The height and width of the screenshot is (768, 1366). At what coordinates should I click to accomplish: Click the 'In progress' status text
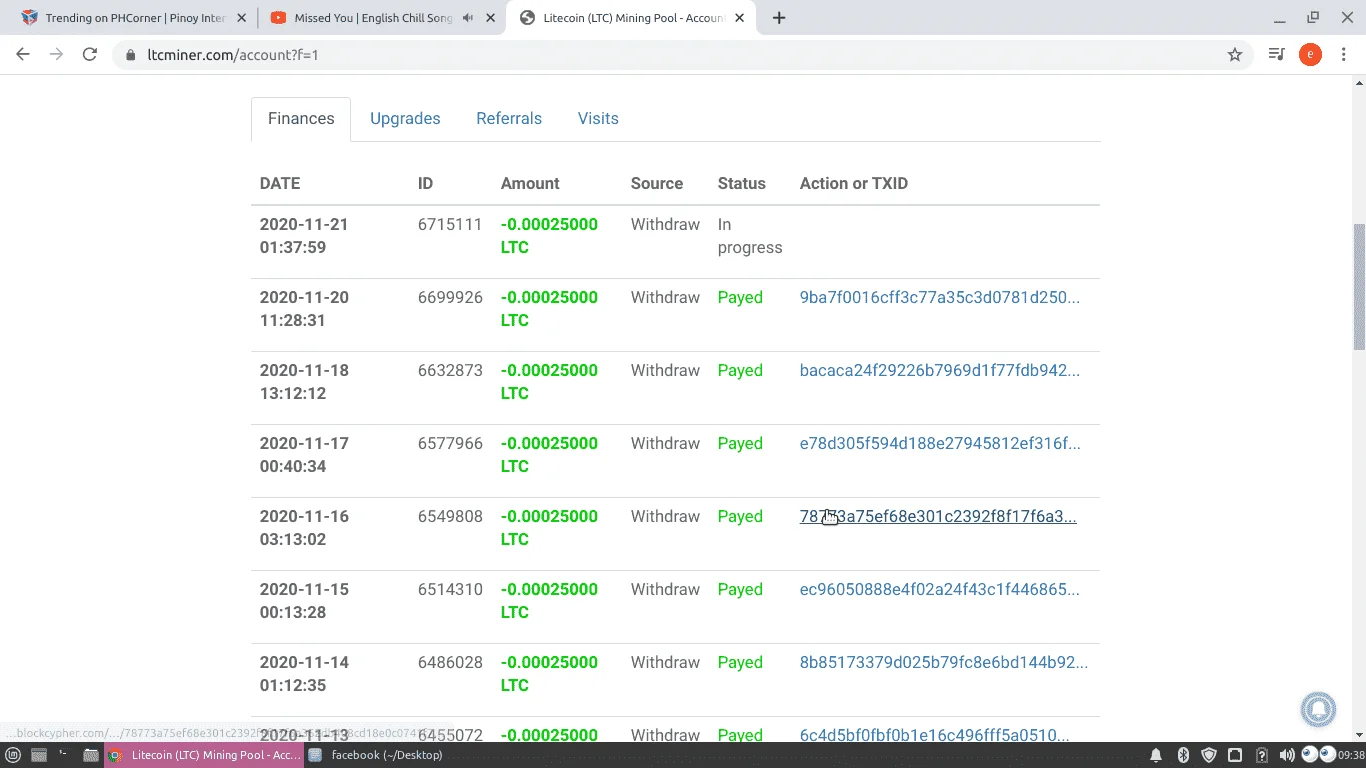[750, 236]
